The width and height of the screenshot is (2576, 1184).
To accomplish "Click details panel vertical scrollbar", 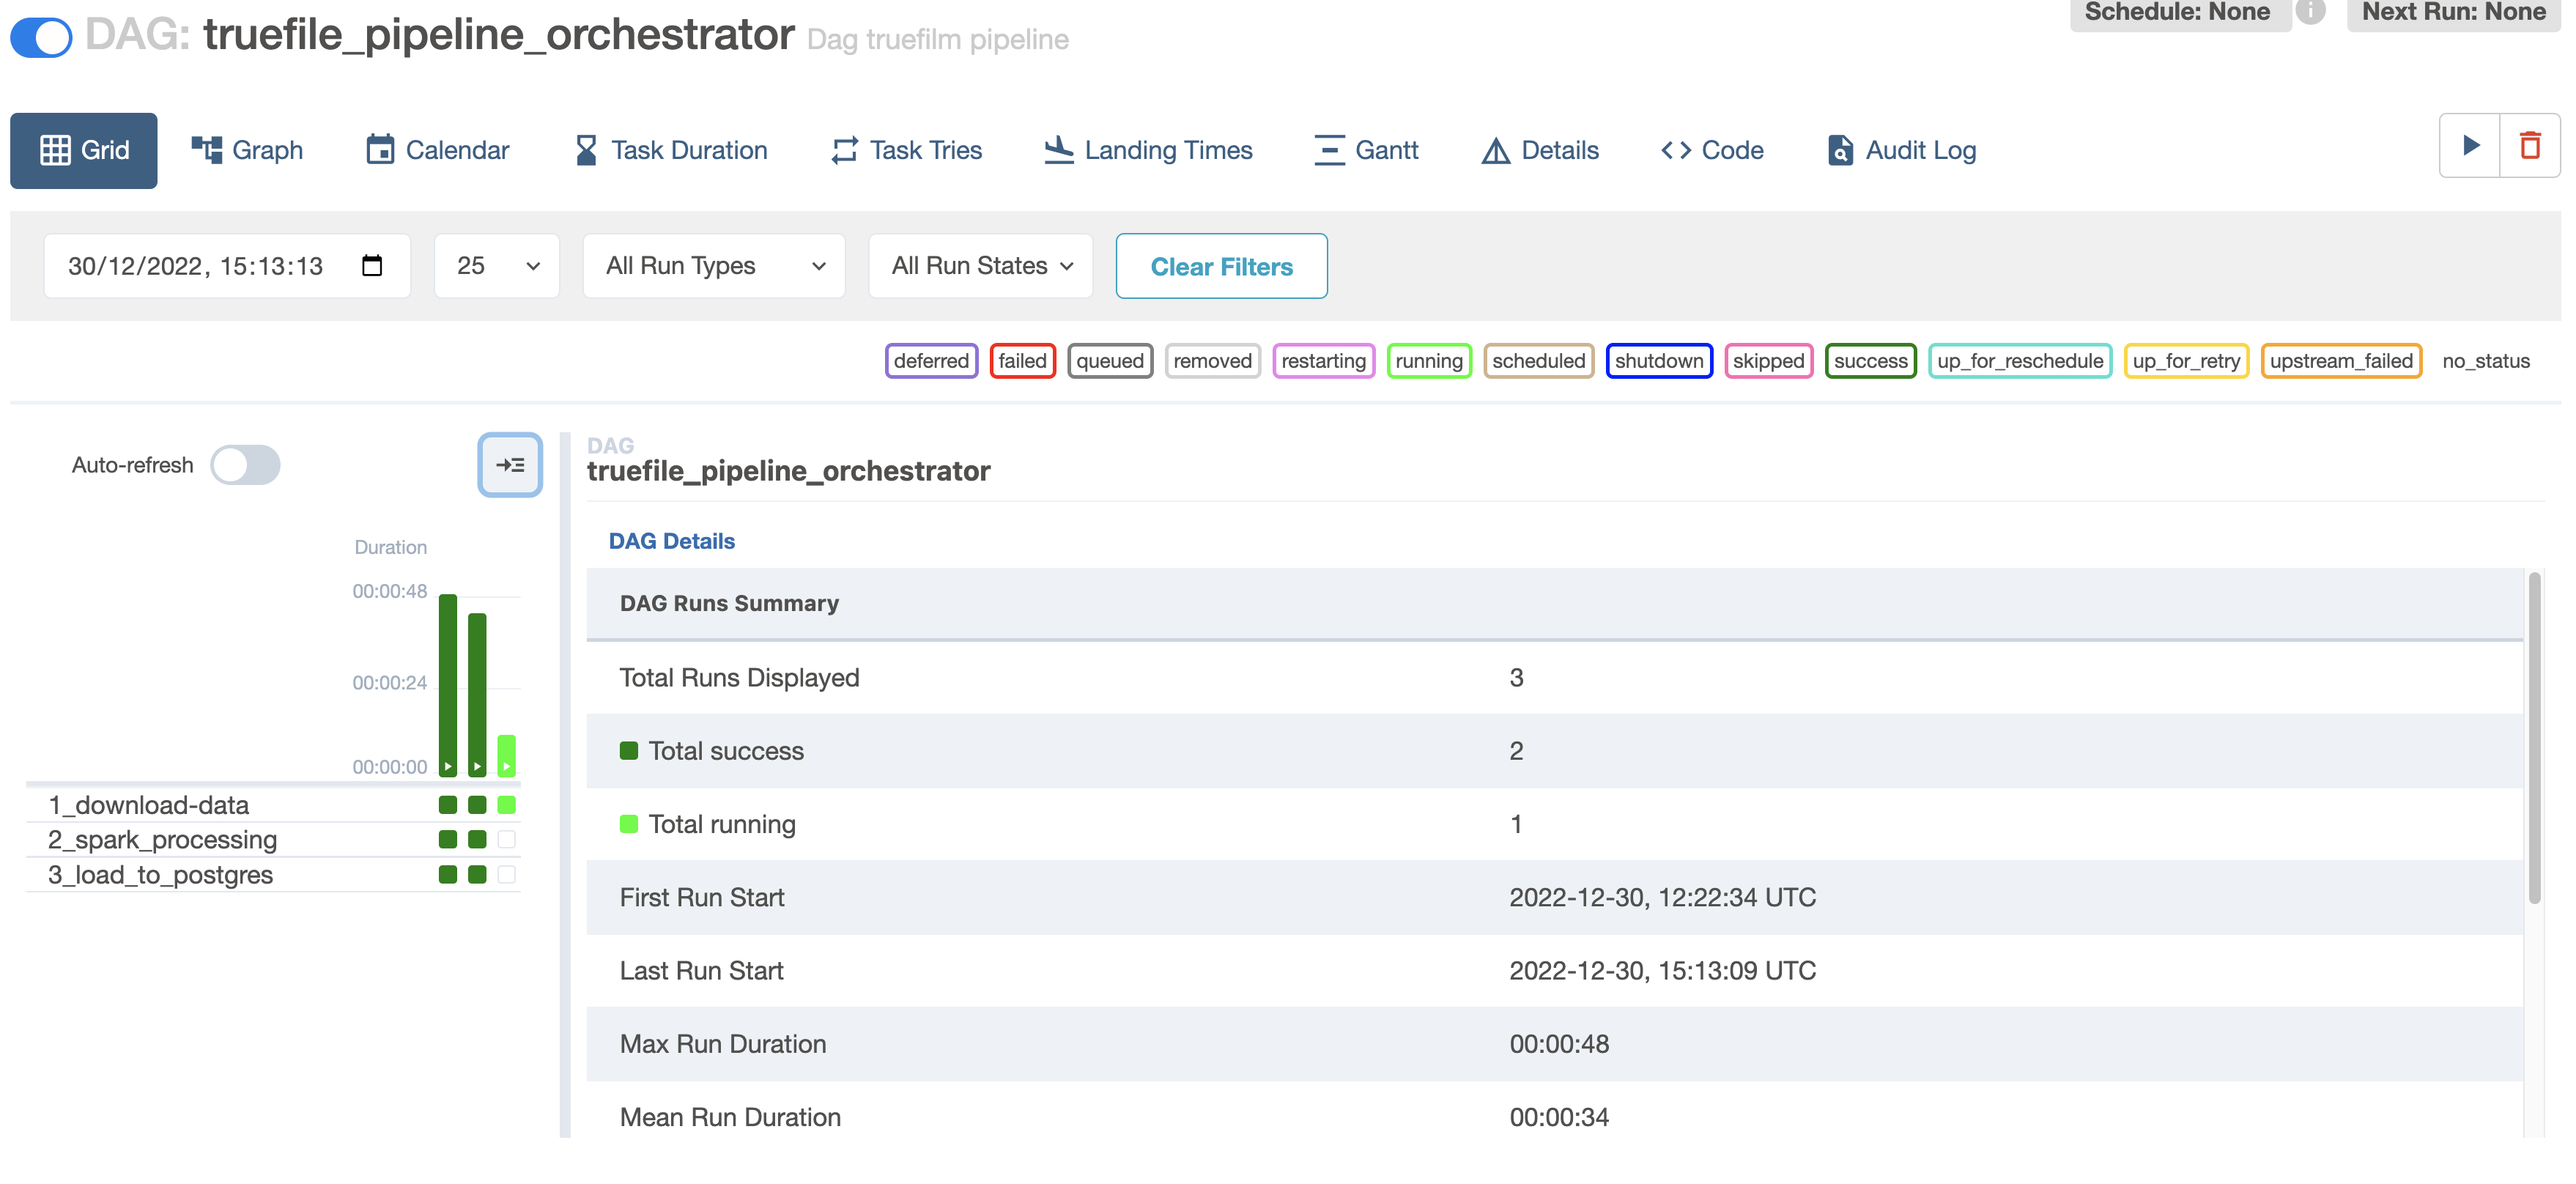I will 2534,738.
